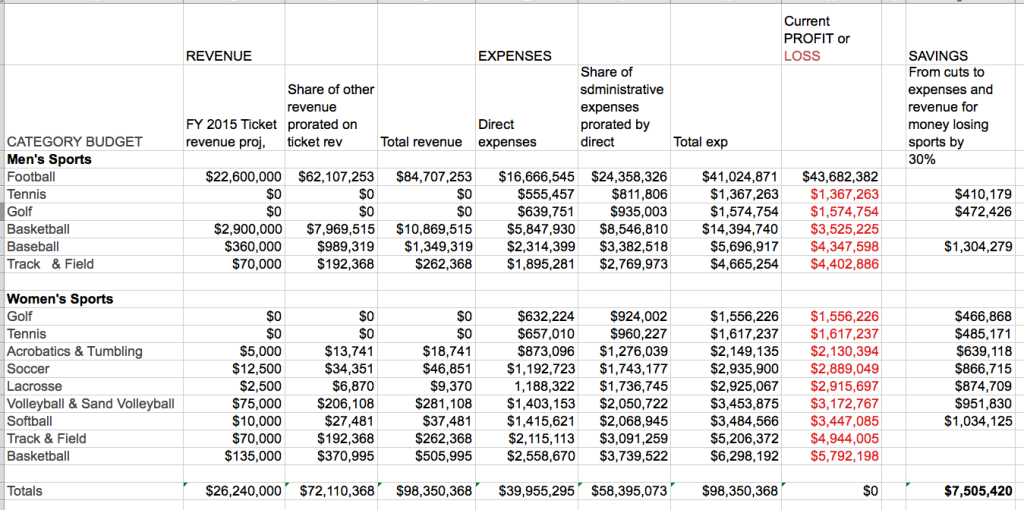This screenshot has width=1024, height=510.
Task: Click Baseball loss value $4,347,598
Action: [x=844, y=247]
